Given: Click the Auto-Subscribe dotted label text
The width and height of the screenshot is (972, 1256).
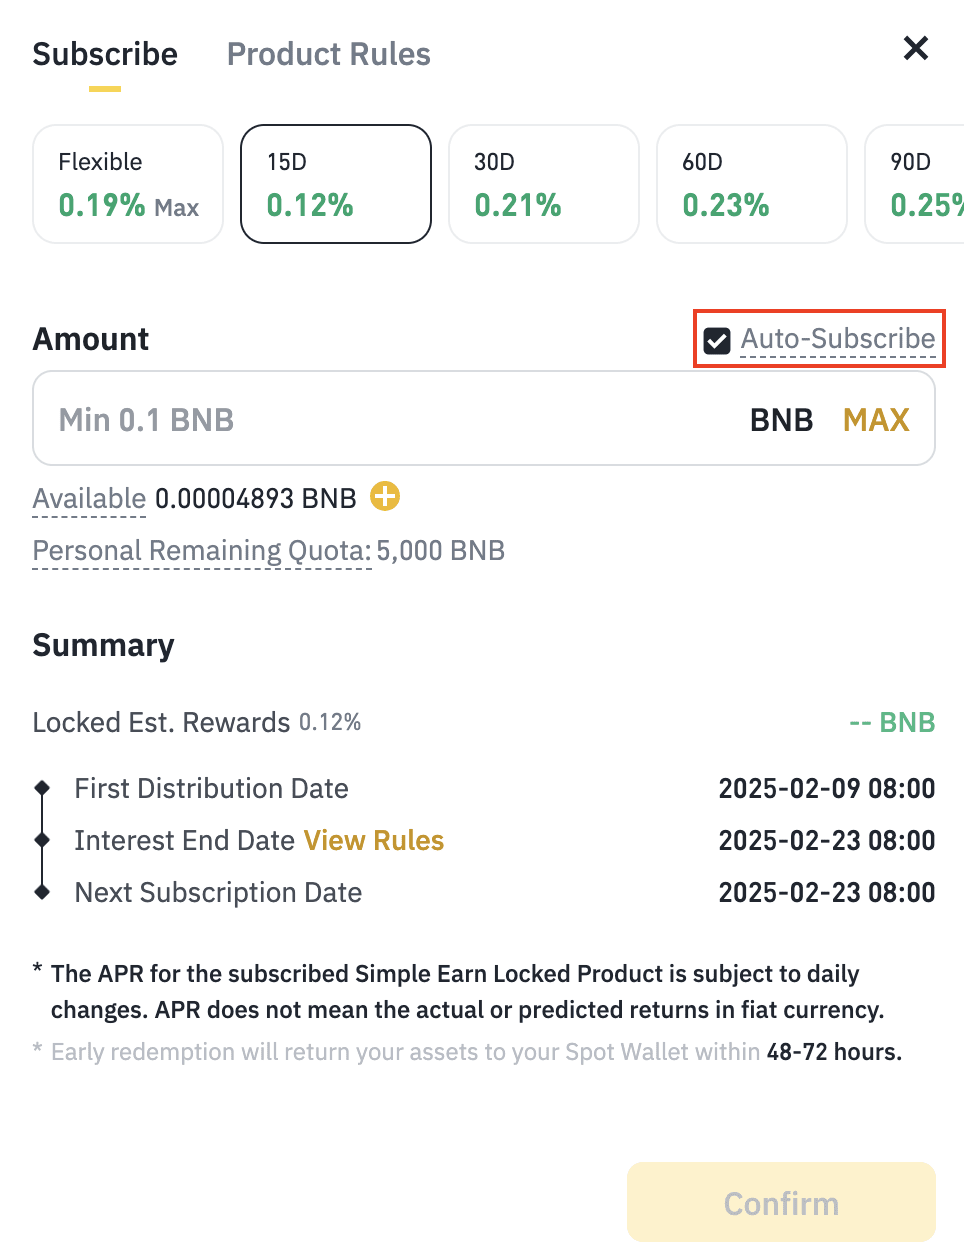Looking at the screenshot, I should [838, 339].
